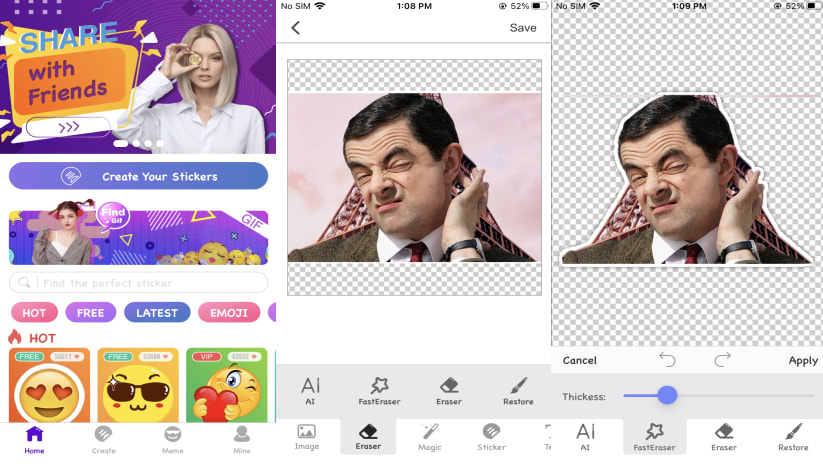823x468 pixels.
Task: Tap the Mr. Bean image on middle canvas
Action: [x=415, y=177]
